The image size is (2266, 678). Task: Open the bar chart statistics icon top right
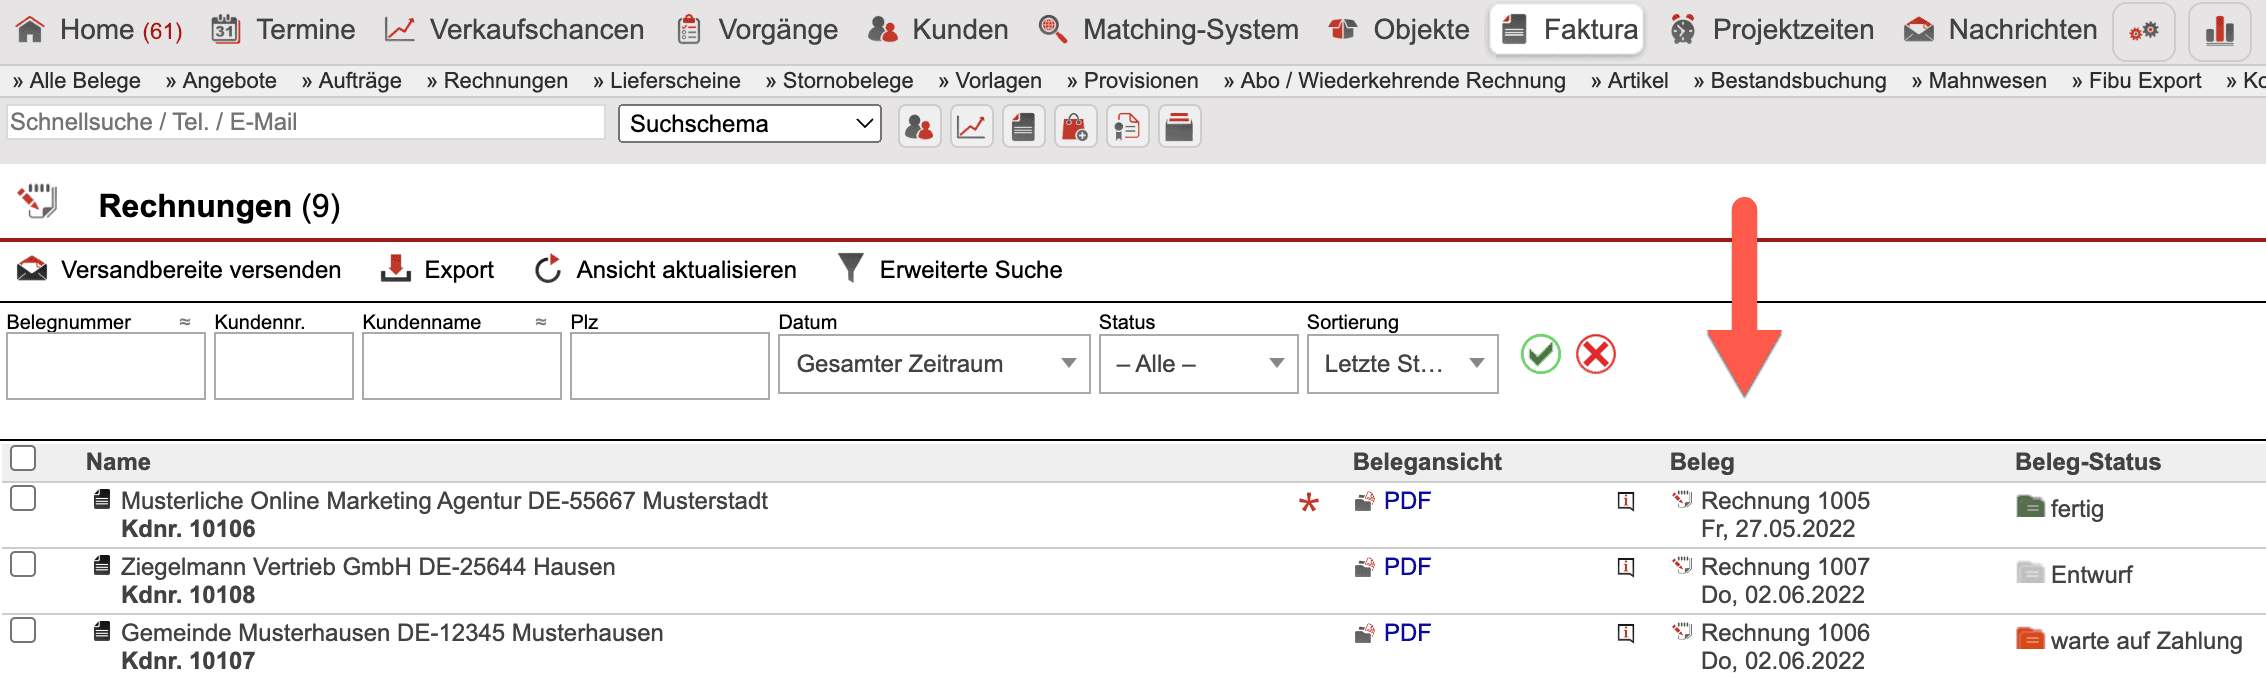click(x=2219, y=31)
